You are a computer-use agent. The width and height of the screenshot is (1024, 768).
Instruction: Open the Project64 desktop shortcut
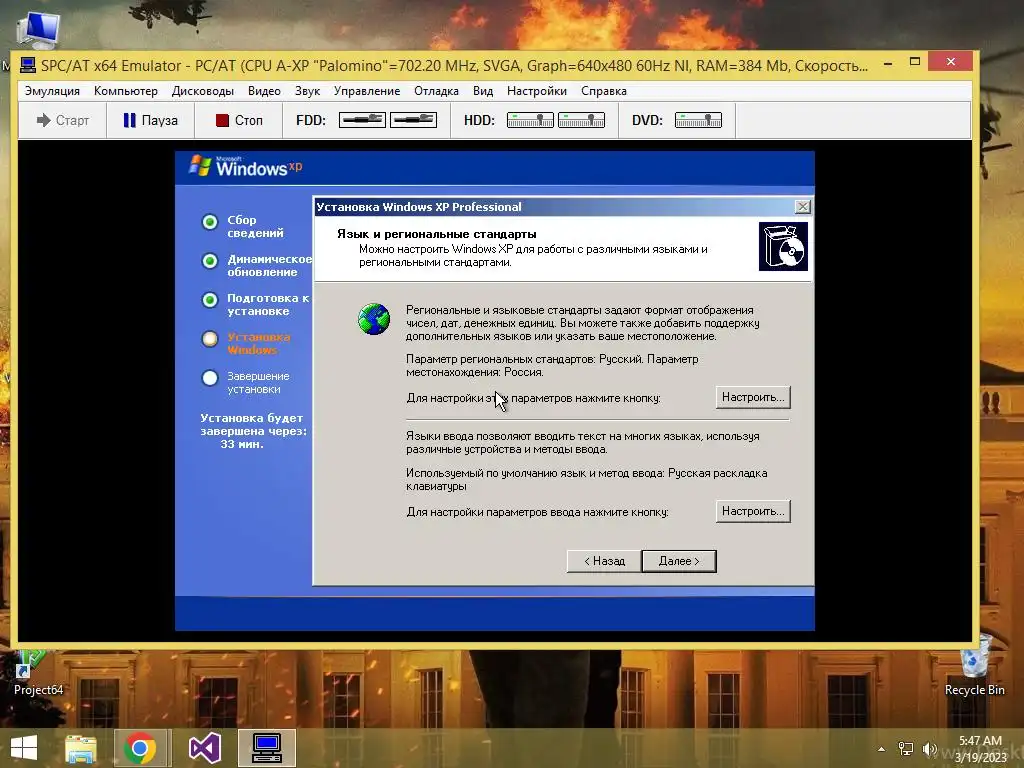point(39,673)
